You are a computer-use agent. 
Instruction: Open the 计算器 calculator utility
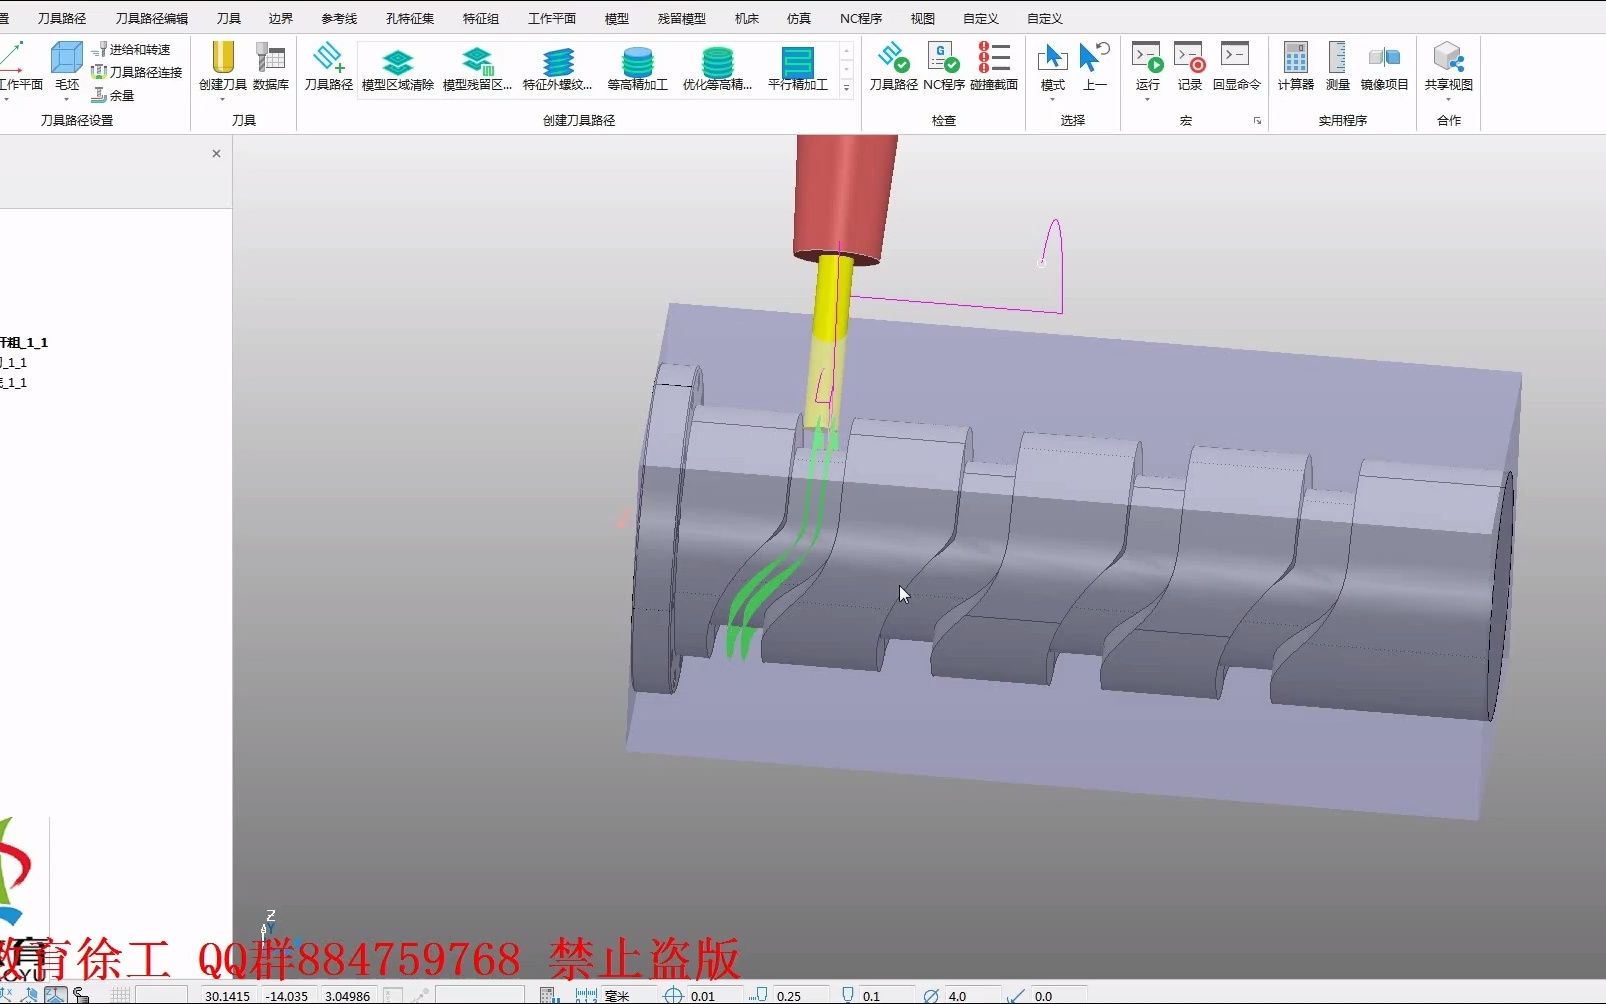[1295, 66]
